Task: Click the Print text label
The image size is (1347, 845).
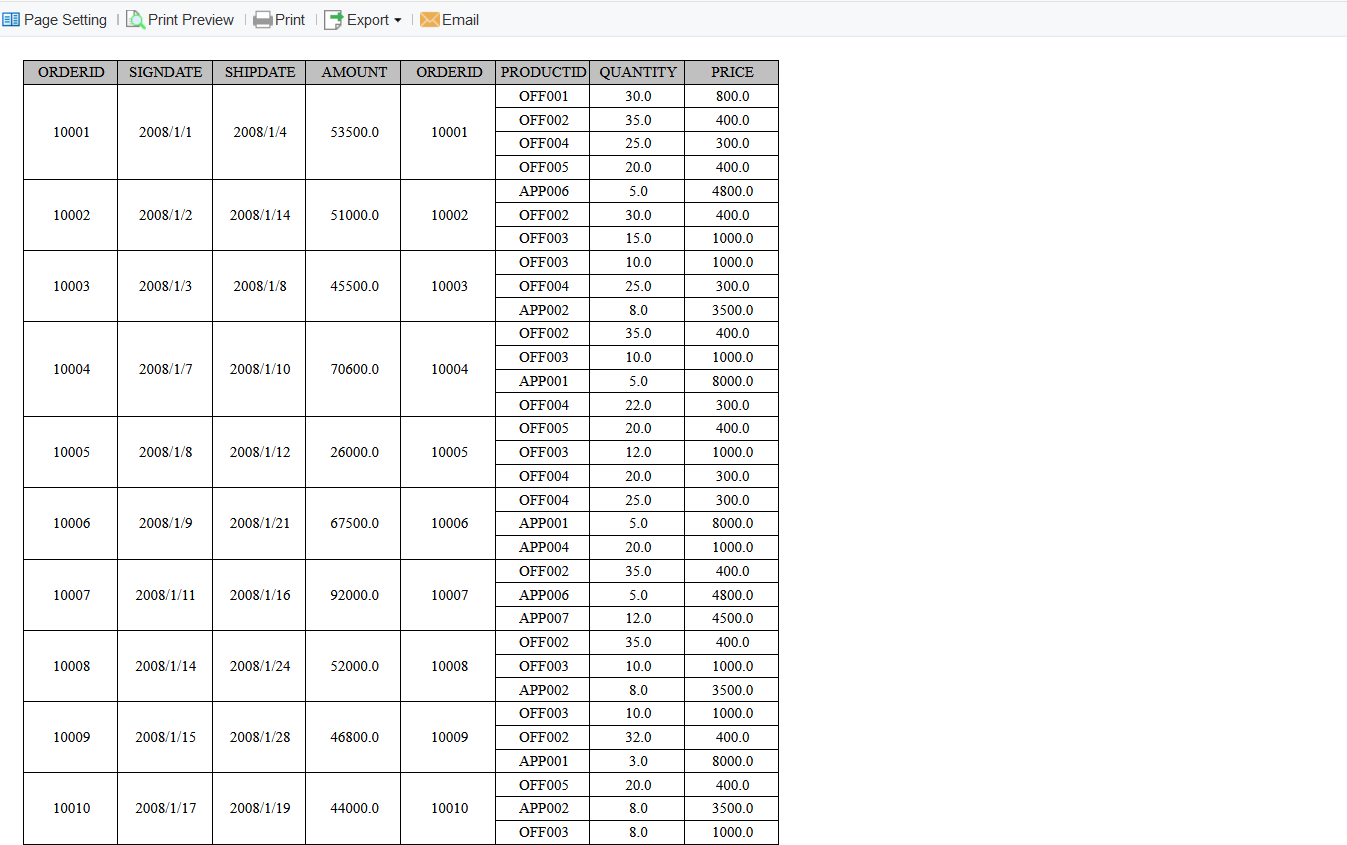Action: [288, 19]
